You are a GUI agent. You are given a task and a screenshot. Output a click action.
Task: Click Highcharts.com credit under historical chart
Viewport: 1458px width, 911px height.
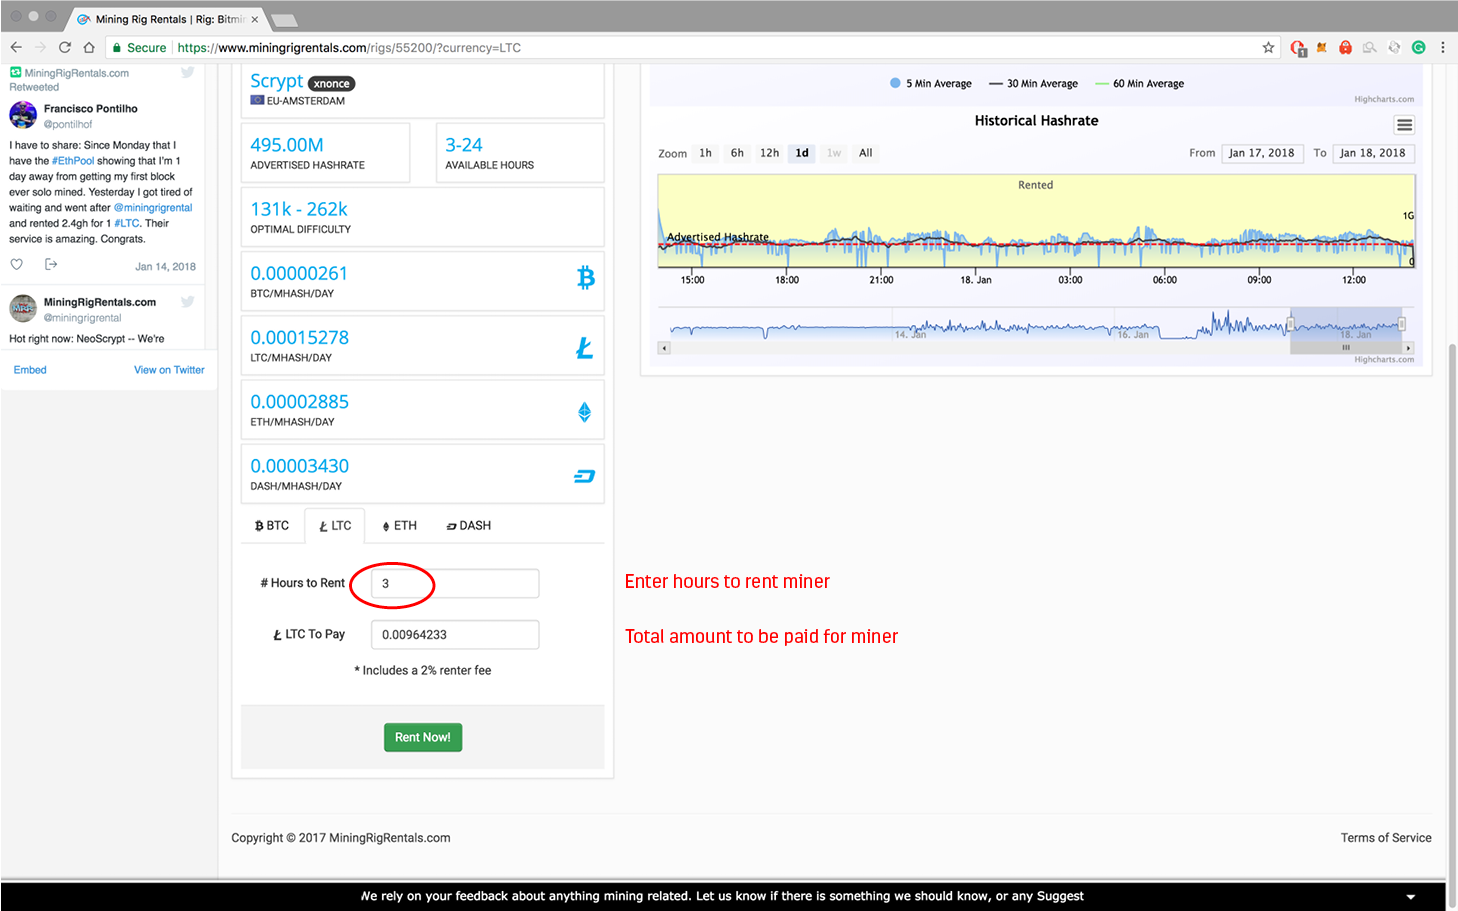(1384, 360)
